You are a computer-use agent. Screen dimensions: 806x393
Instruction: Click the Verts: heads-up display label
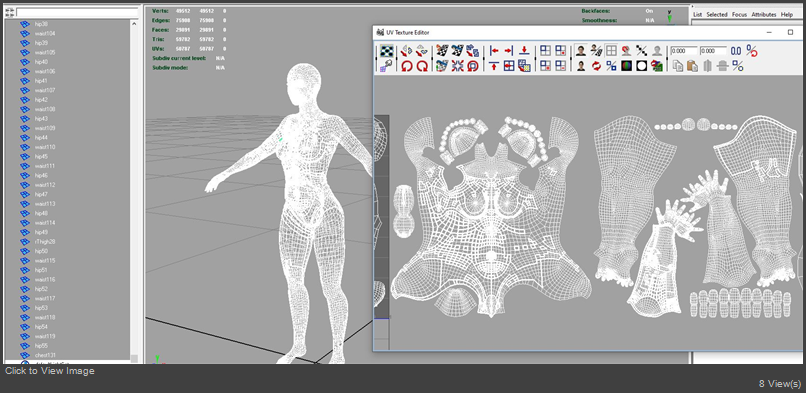pos(160,11)
